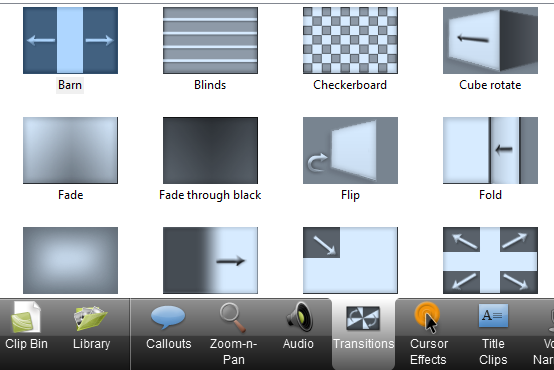The image size is (554, 370).
Task: Choose the Fade through black thumbnail
Action: tap(210, 150)
